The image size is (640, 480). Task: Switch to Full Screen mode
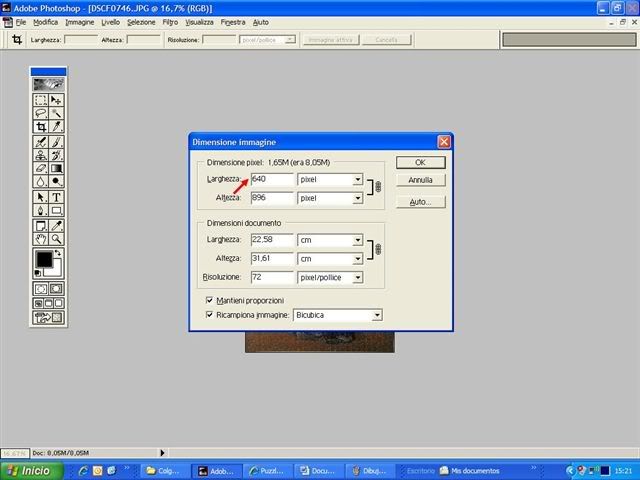tap(58, 303)
